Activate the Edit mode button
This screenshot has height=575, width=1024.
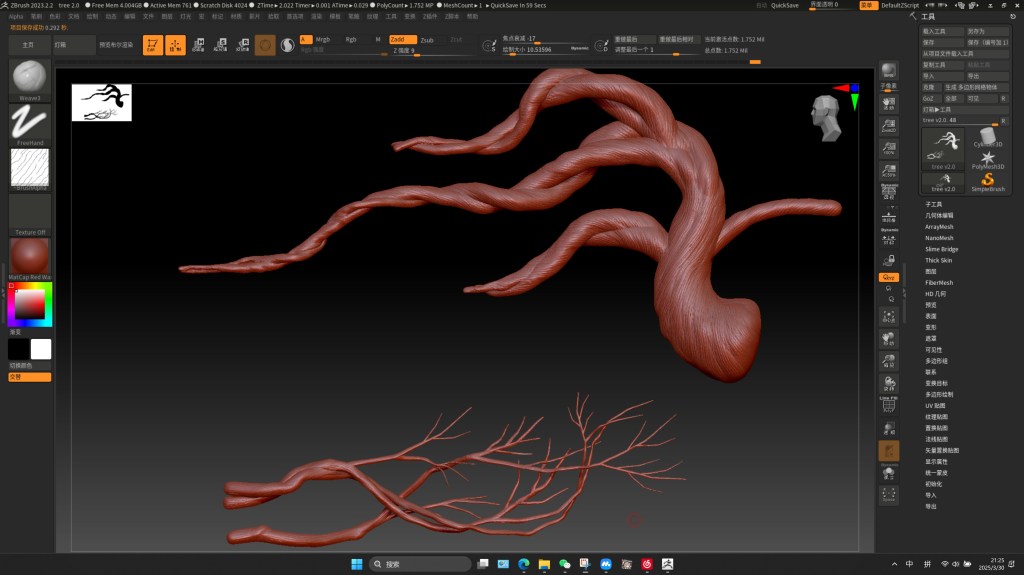click(152, 45)
